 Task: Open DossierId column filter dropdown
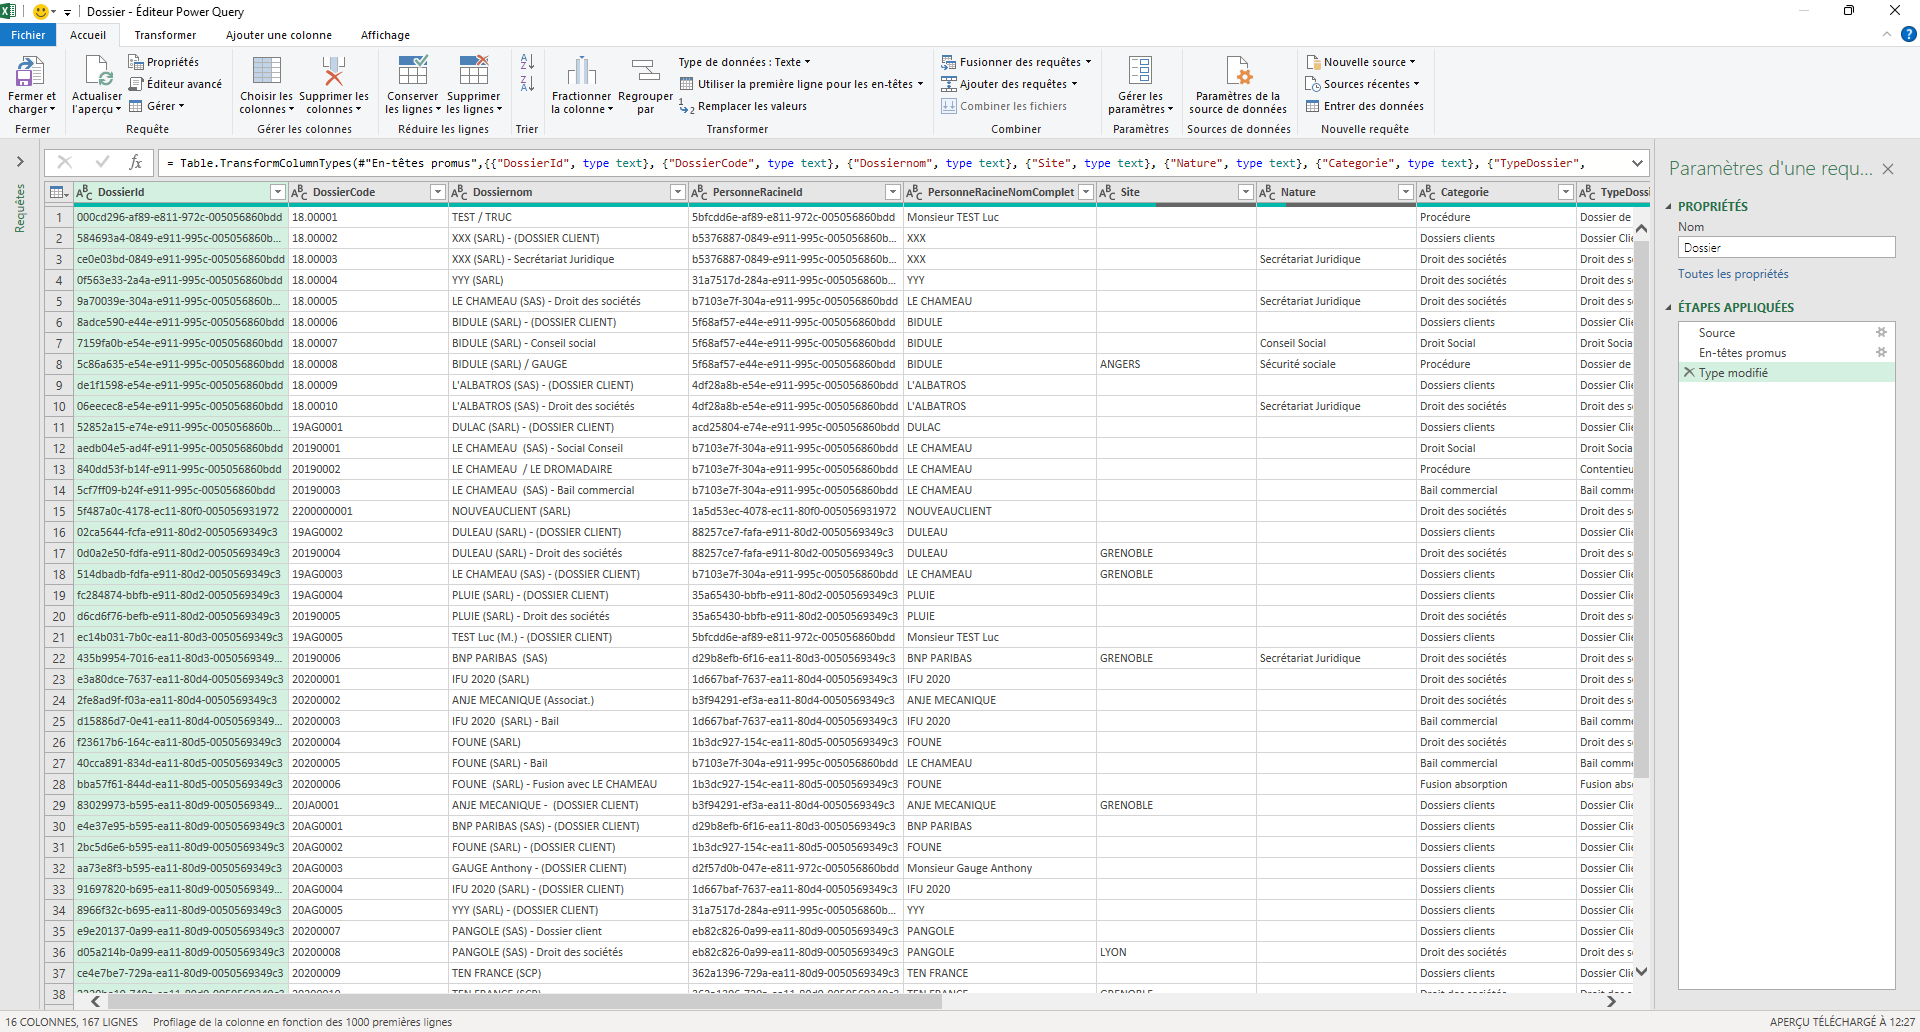278,192
